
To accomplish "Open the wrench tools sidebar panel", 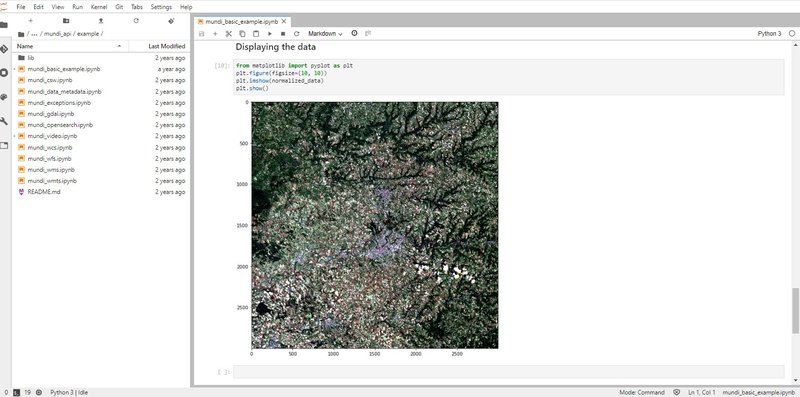I will [4, 121].
